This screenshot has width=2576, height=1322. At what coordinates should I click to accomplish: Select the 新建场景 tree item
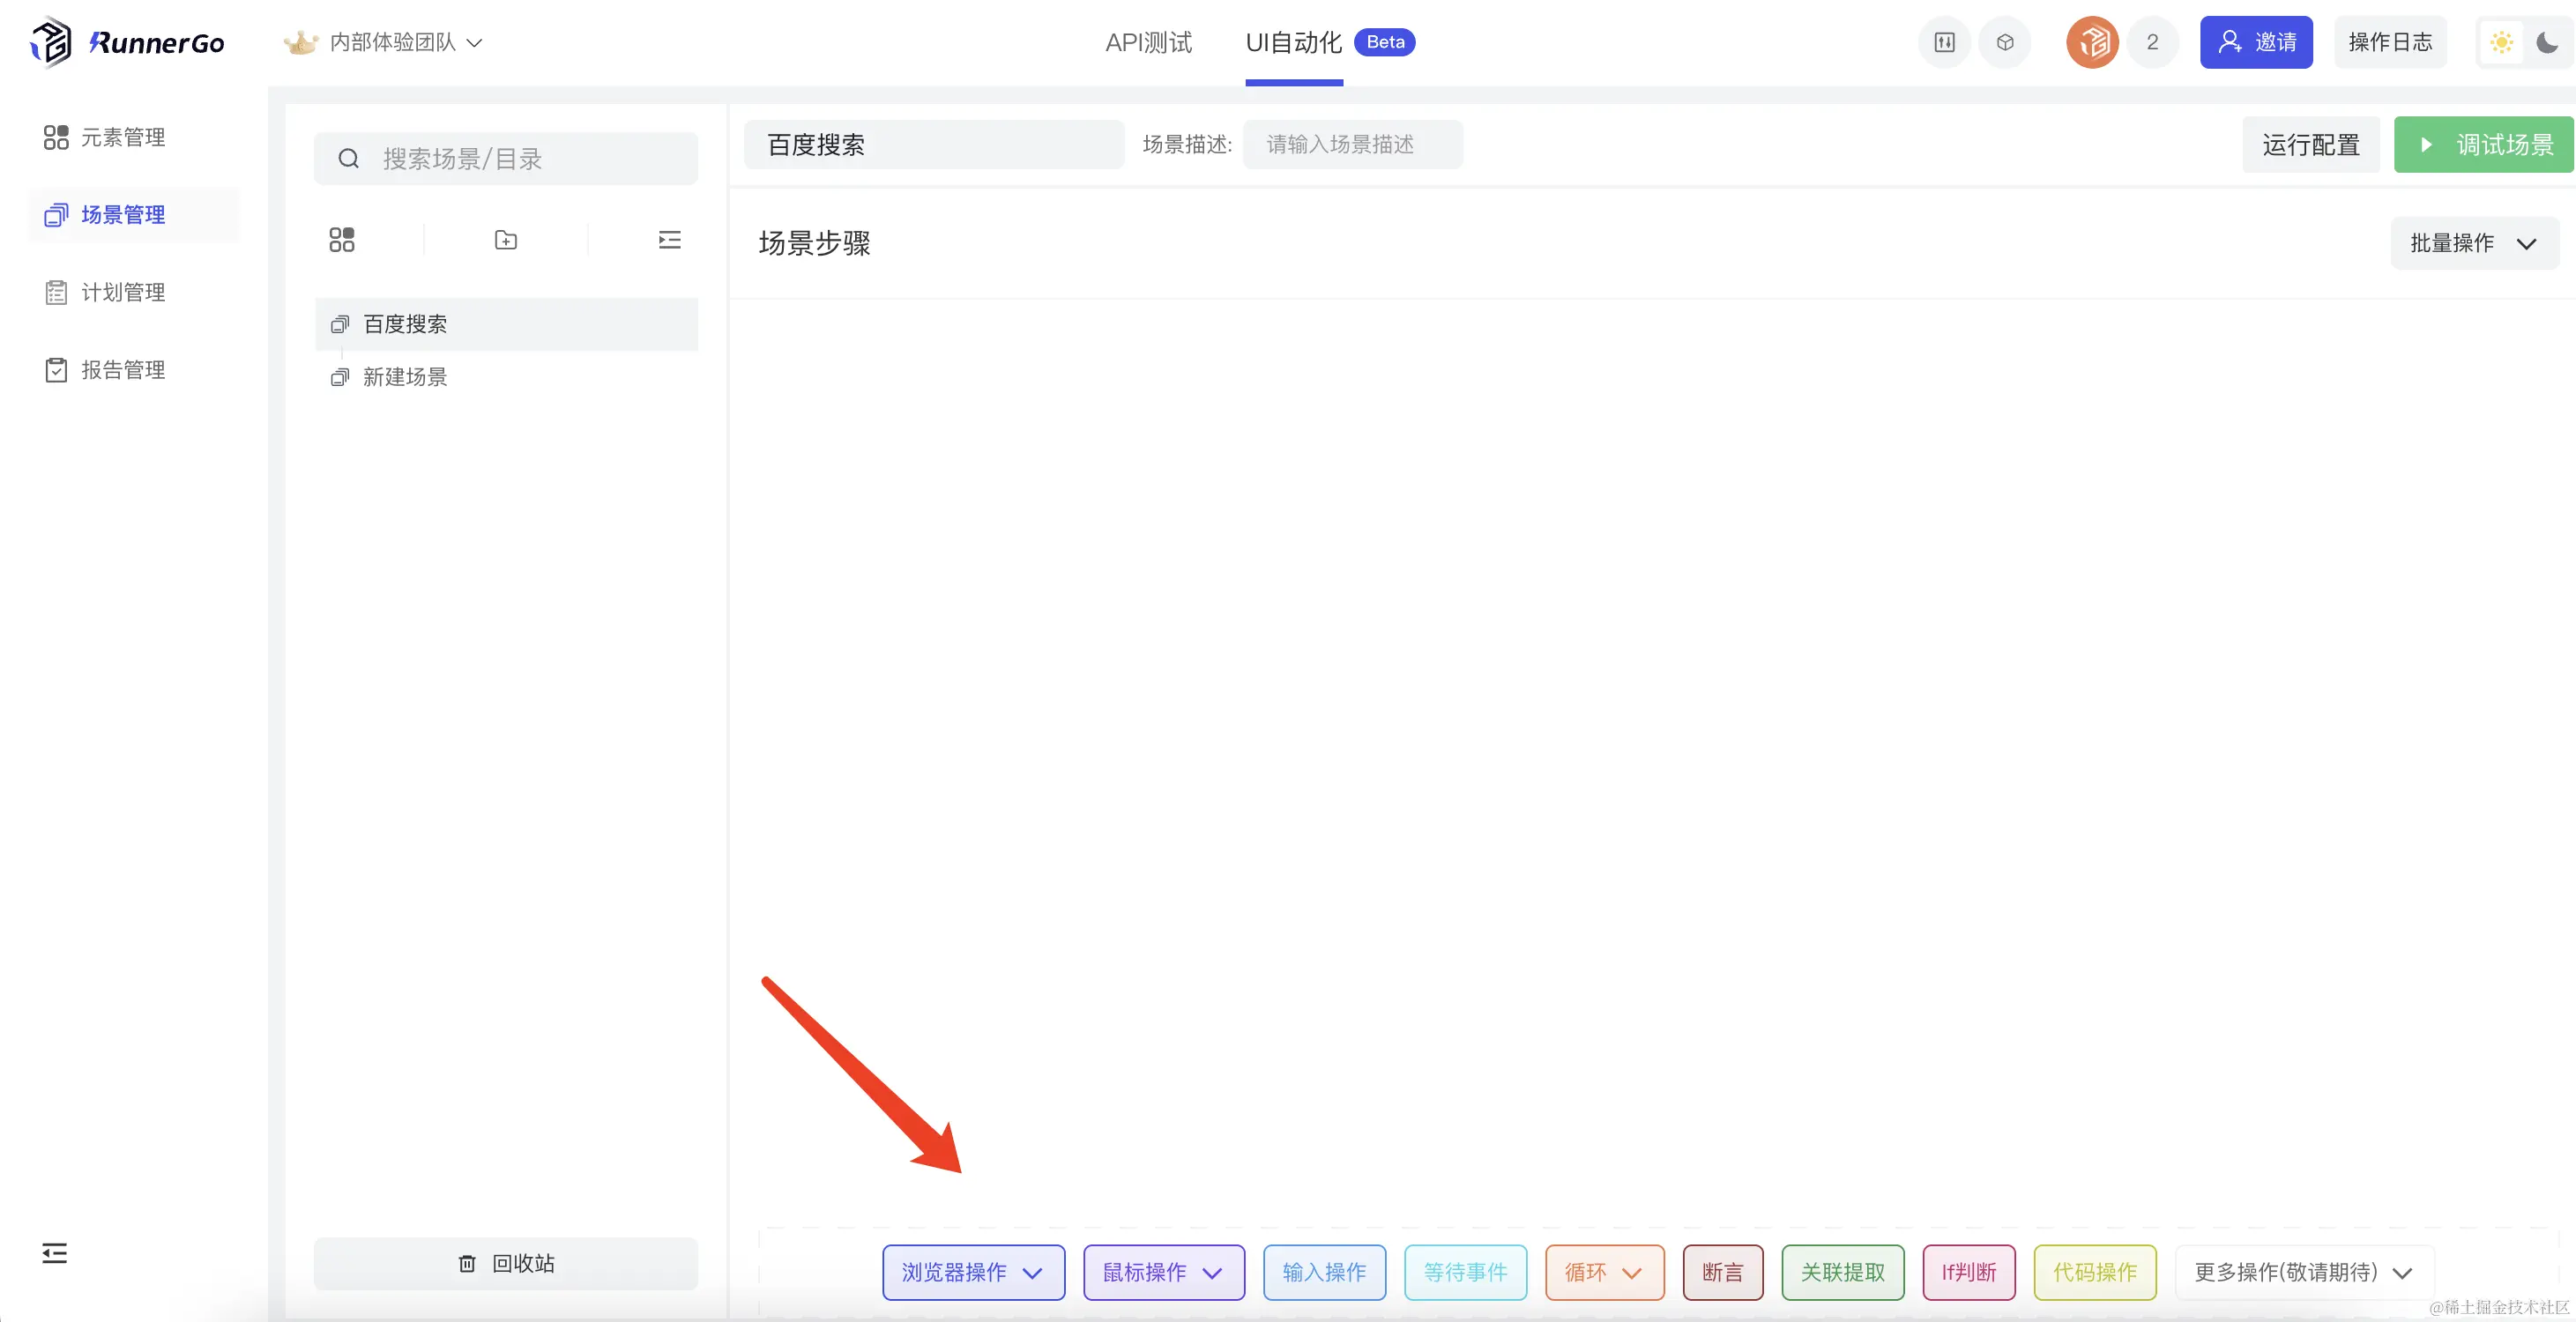405,377
